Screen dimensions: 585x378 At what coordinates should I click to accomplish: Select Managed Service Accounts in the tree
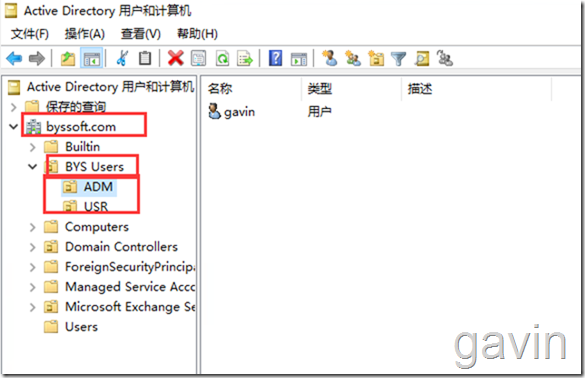tap(130, 287)
